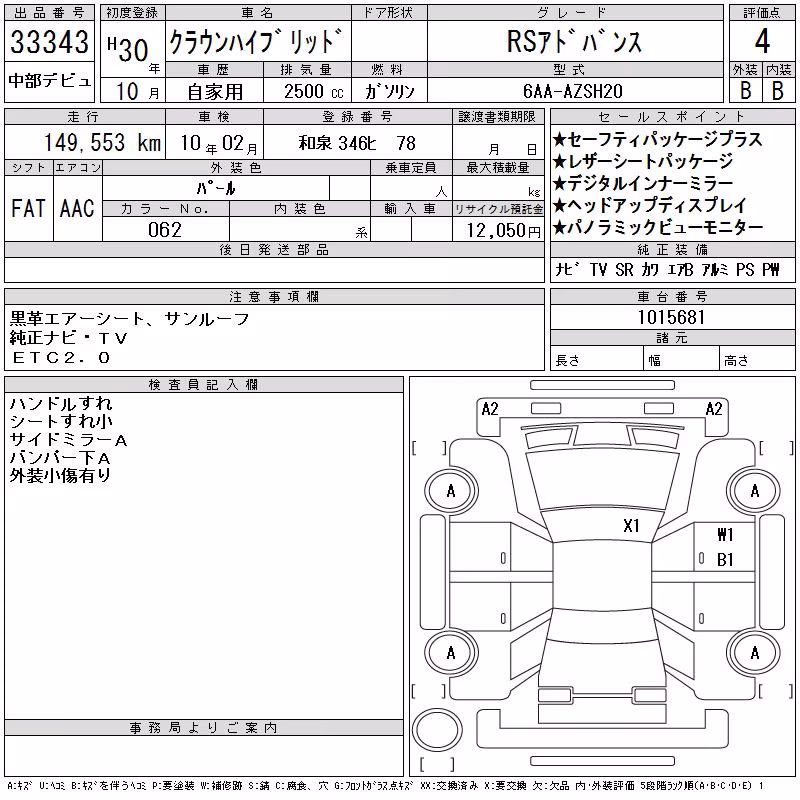Image resolution: width=800 pixels, height=800 pixels.
Task: Click the vehicle history 自家用
Action: pyautogui.click(x=215, y=92)
